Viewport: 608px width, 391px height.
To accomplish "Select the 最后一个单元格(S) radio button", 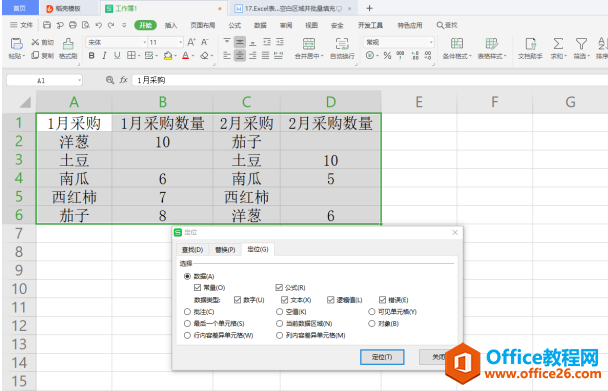I will tap(187, 324).
